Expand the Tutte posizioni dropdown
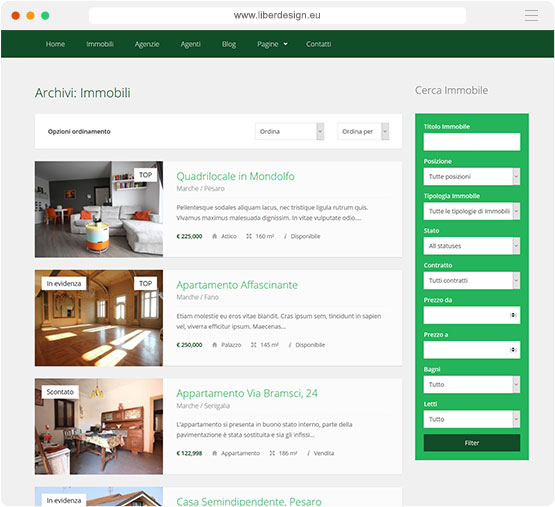 pyautogui.click(x=471, y=176)
